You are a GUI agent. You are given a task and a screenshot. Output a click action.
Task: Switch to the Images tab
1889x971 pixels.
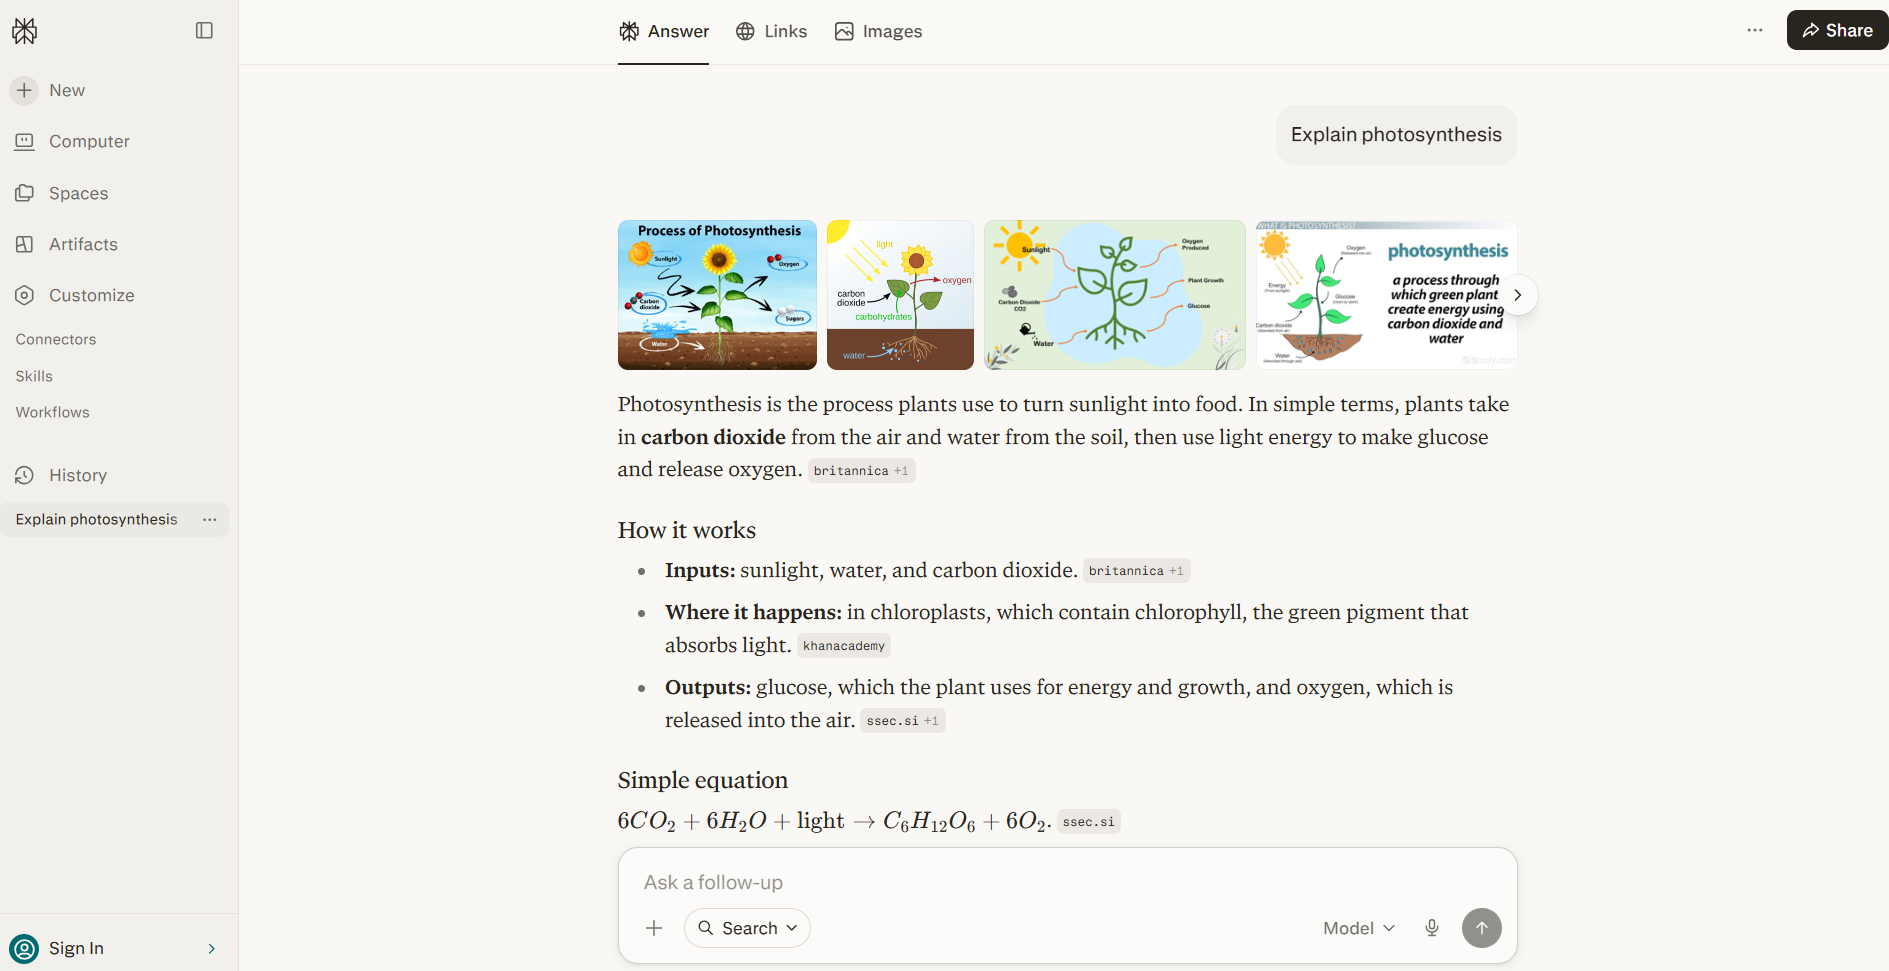coord(878,31)
